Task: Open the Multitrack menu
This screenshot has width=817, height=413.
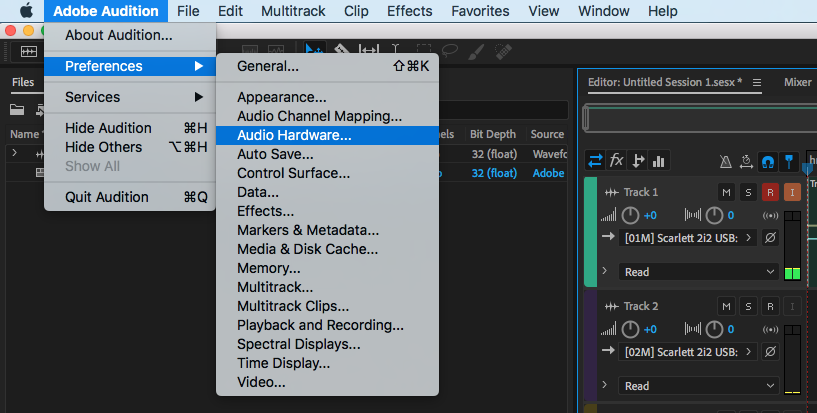Action: (293, 11)
